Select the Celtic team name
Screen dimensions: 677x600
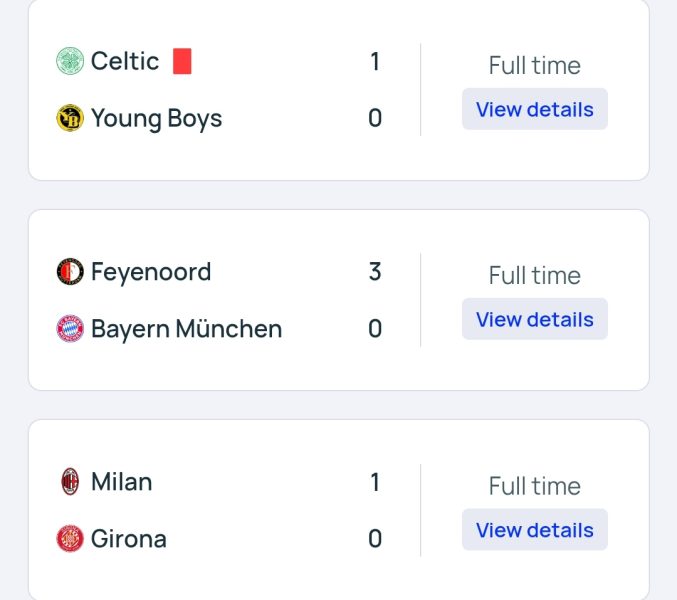click(125, 61)
